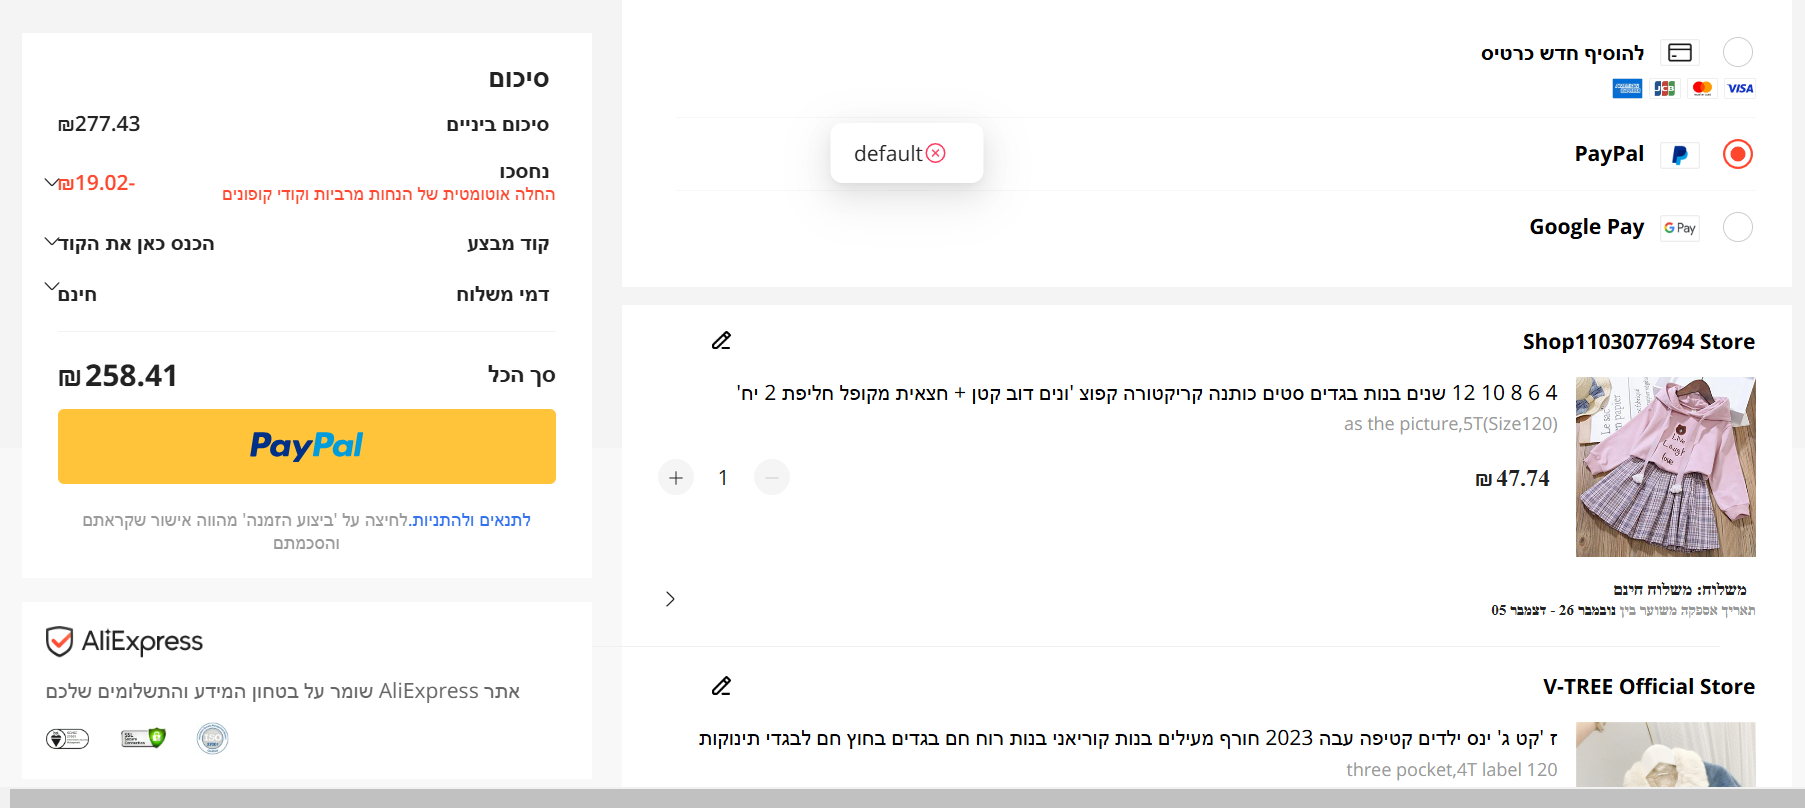Click the credit card outline icon

pyautogui.click(x=1680, y=52)
